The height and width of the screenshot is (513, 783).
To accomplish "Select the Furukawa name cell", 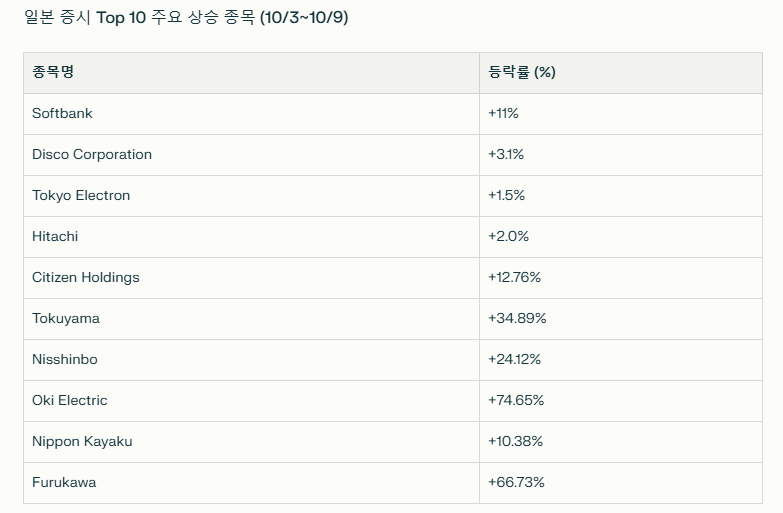I will 64,482.
